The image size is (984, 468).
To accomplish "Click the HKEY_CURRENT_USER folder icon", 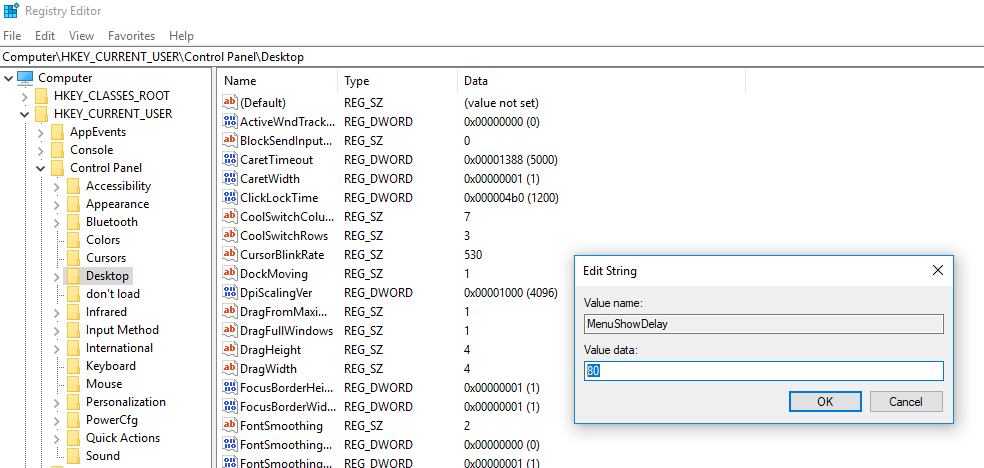I will tap(41, 114).
